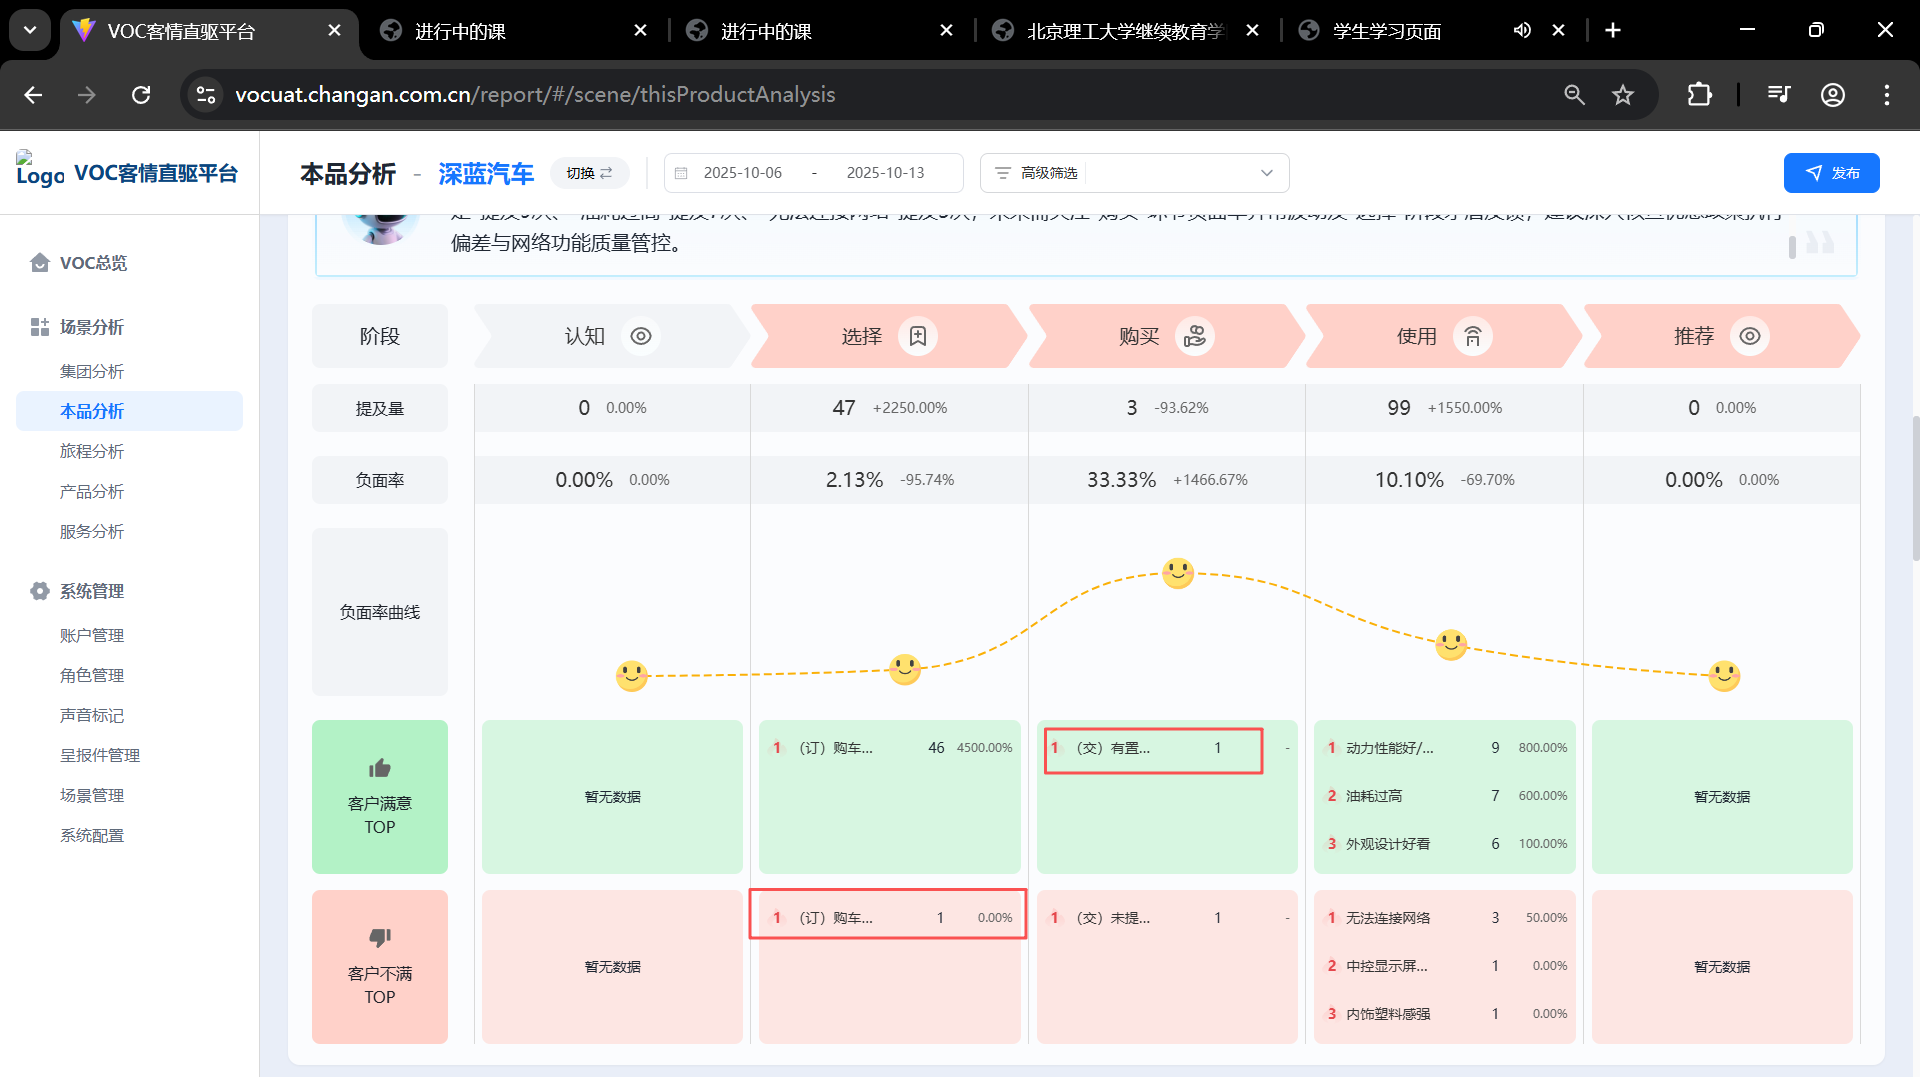Click the thumbs-up 客户满意 TOP icon
Viewport: 1920px width, 1077px height.
click(380, 768)
